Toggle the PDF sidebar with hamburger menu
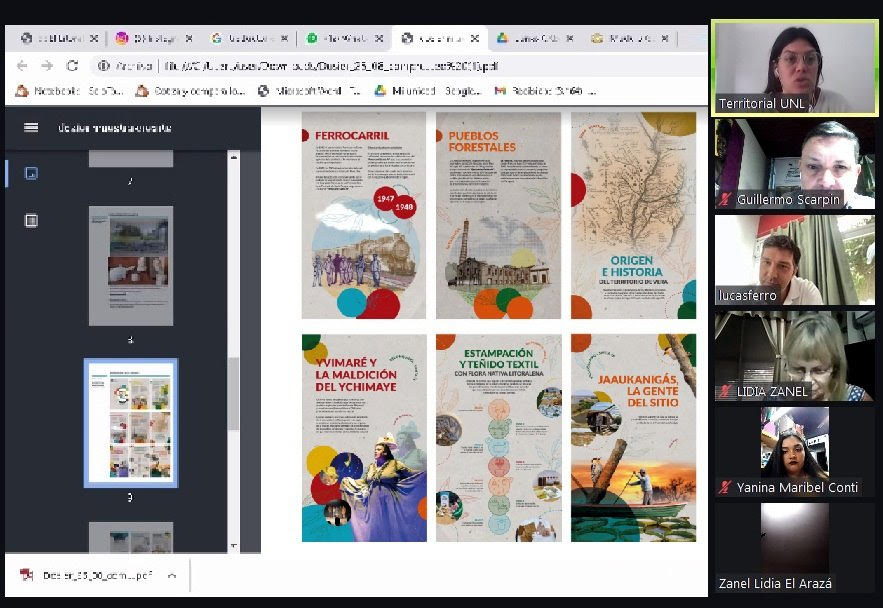 [x=31, y=128]
